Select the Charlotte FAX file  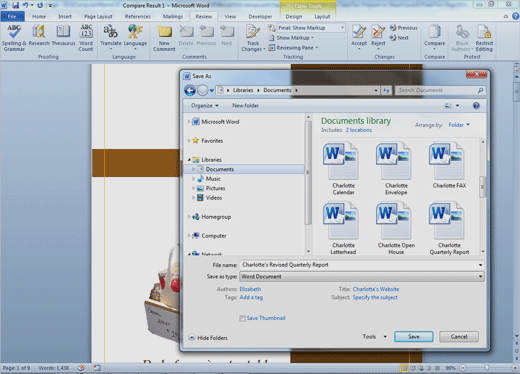tap(449, 165)
